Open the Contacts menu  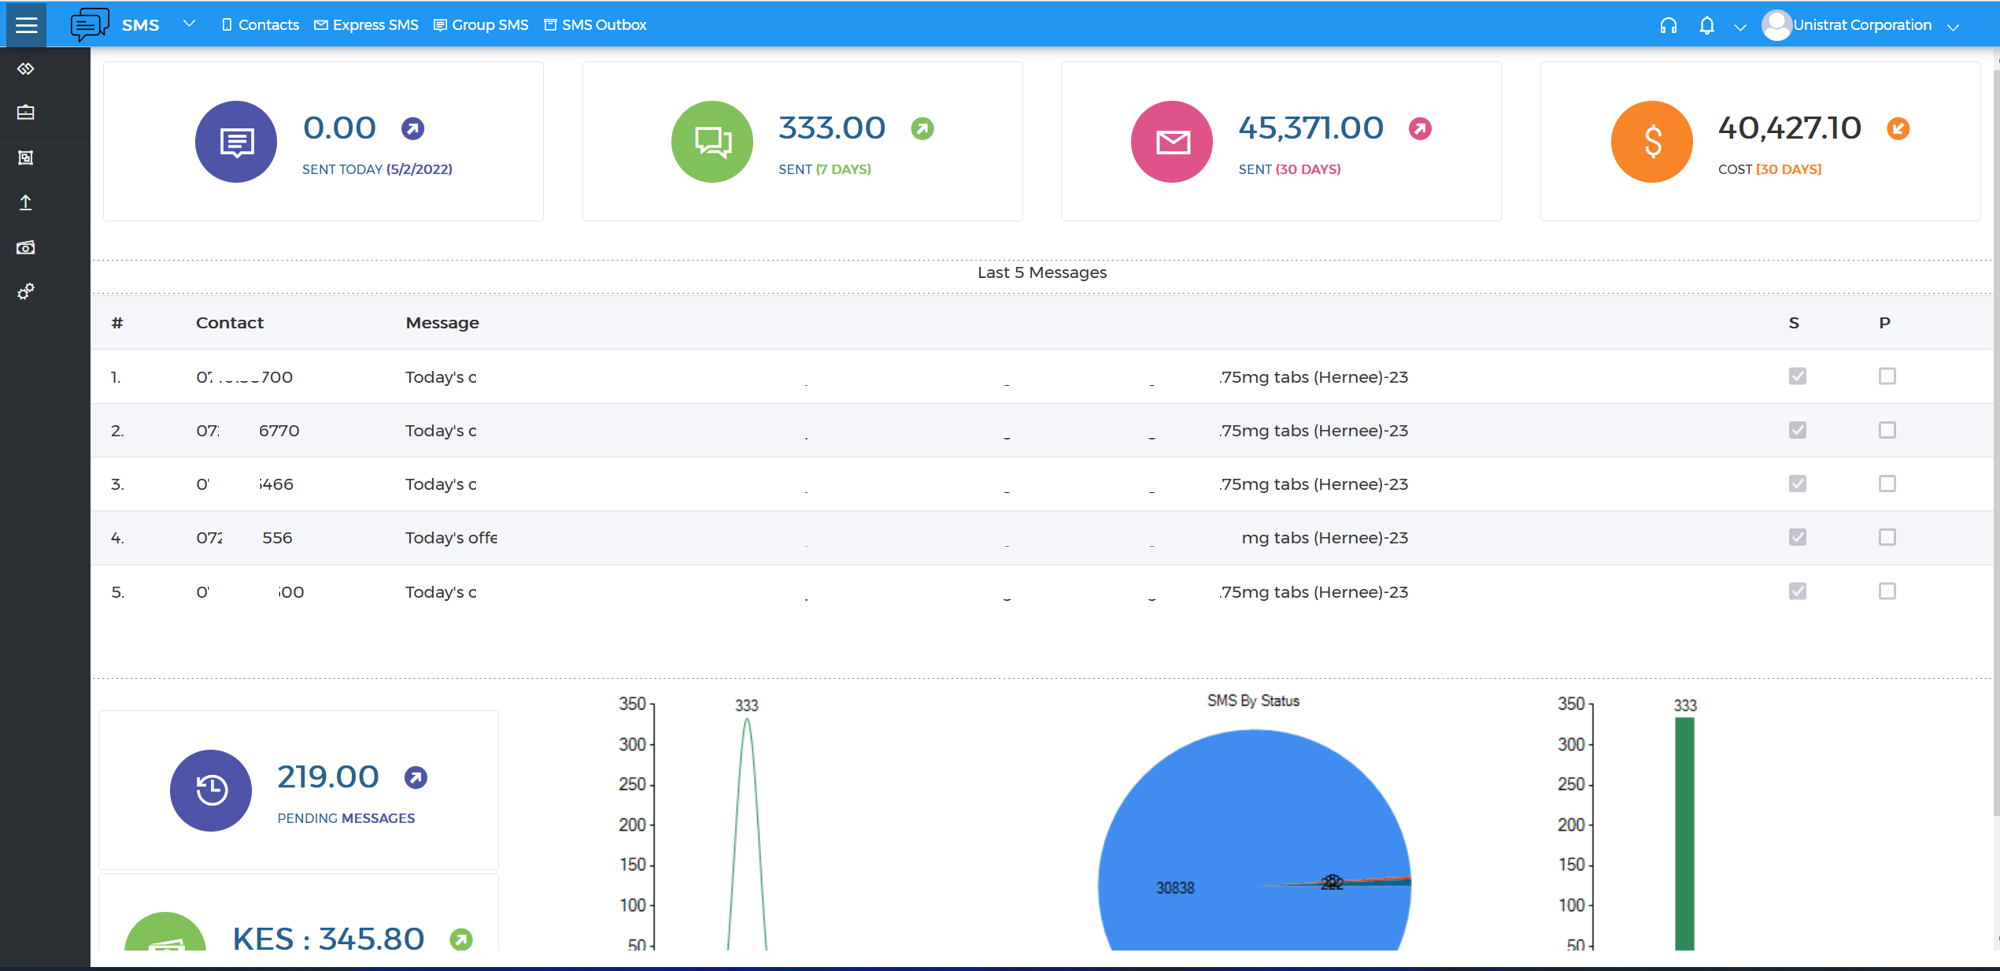pyautogui.click(x=260, y=25)
